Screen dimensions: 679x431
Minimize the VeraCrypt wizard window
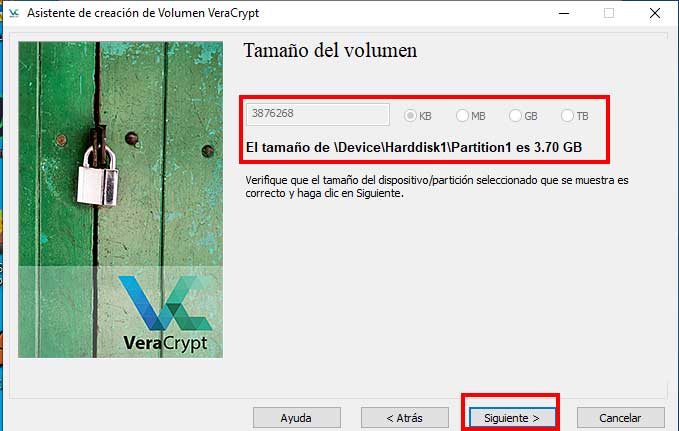[x=564, y=13]
